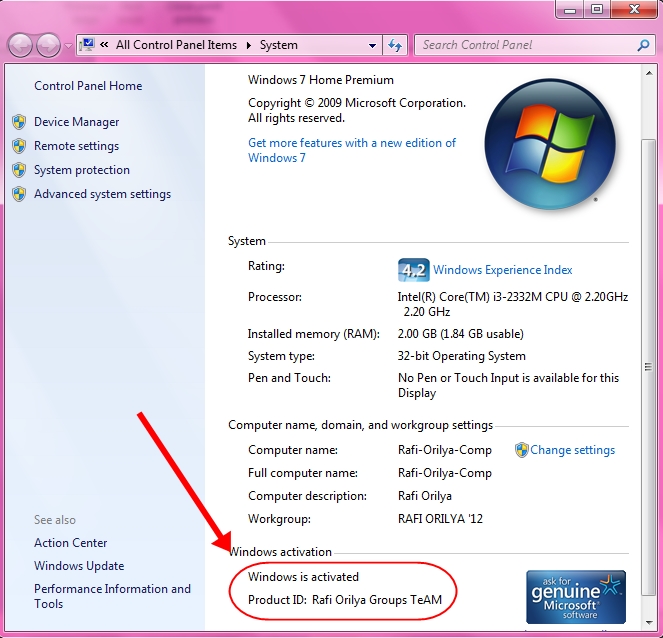
Task: Select System breadcrumb in address bar
Action: [x=279, y=45]
